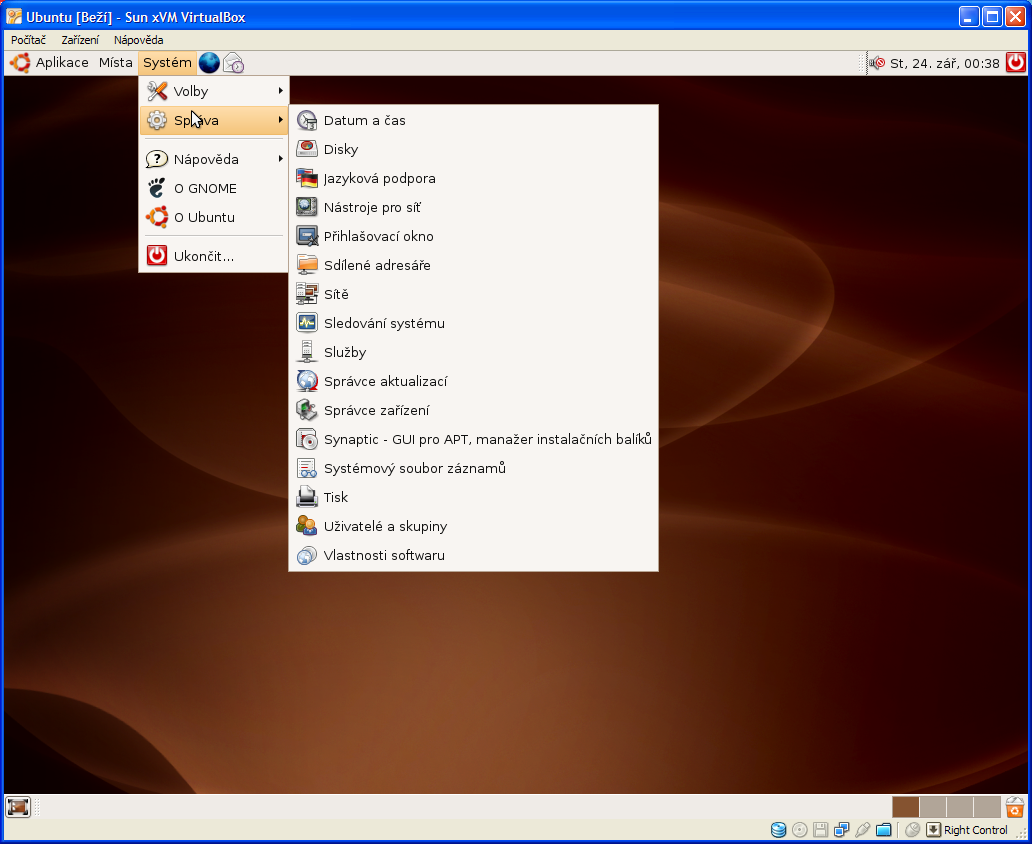
Task: Expand the Správa submenu arrow
Action: point(281,120)
